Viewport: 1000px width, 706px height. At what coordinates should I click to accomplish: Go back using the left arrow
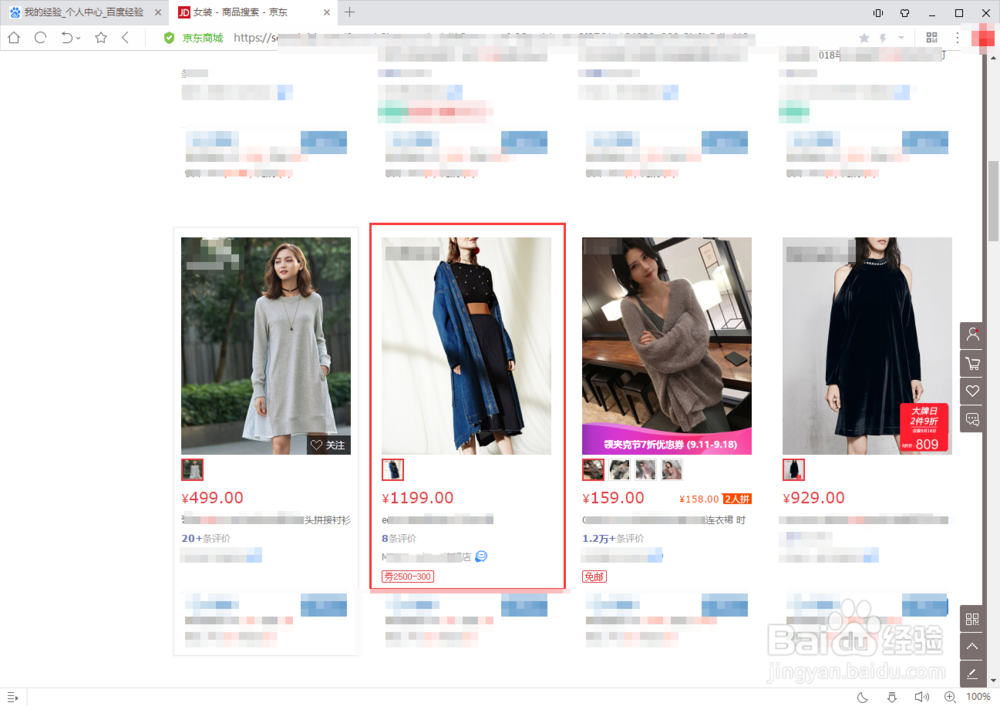coord(125,38)
